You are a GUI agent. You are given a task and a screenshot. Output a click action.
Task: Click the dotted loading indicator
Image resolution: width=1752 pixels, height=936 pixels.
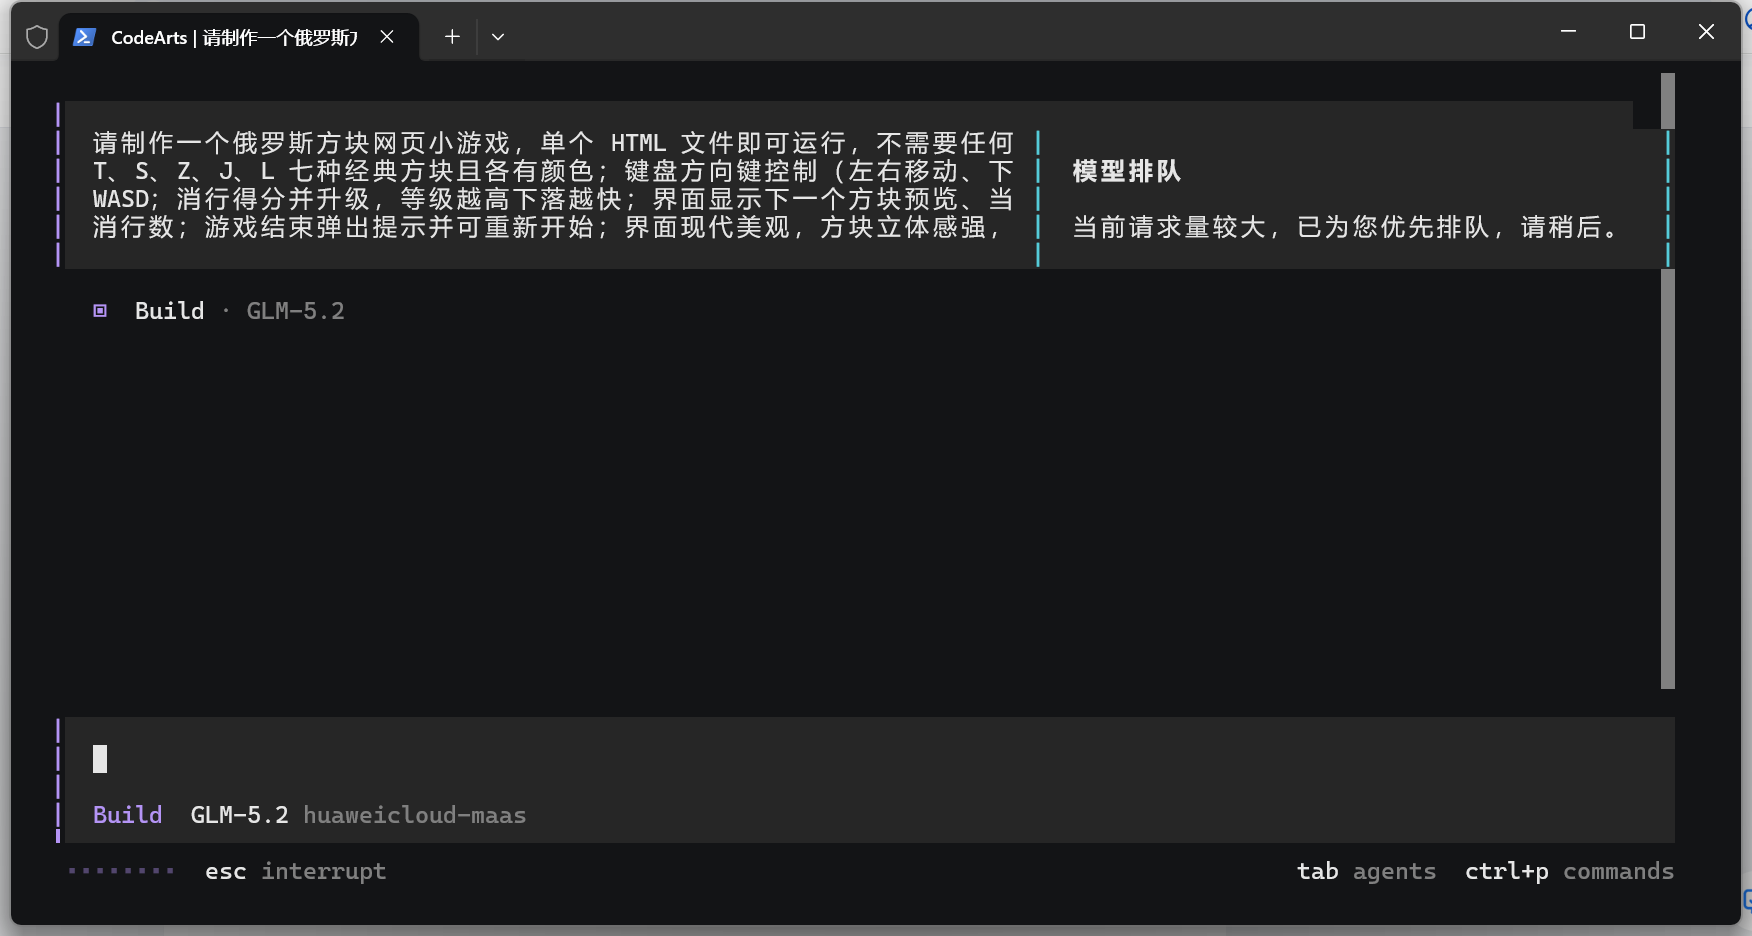[x=121, y=871]
